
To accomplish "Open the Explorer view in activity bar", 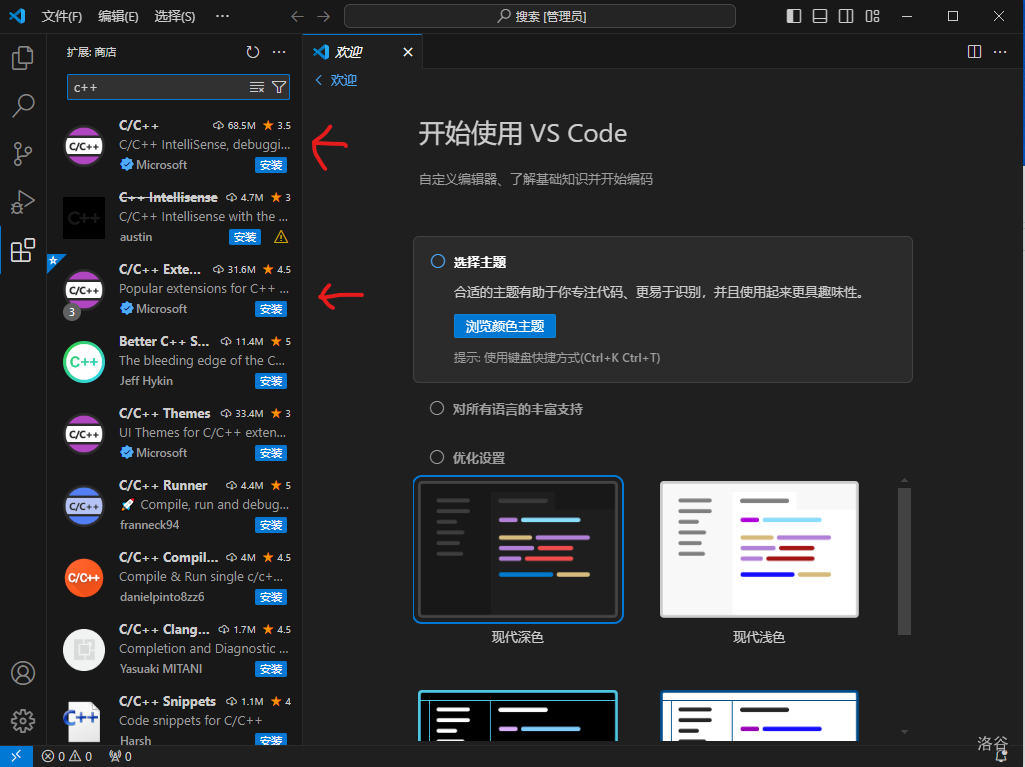I will [23, 58].
